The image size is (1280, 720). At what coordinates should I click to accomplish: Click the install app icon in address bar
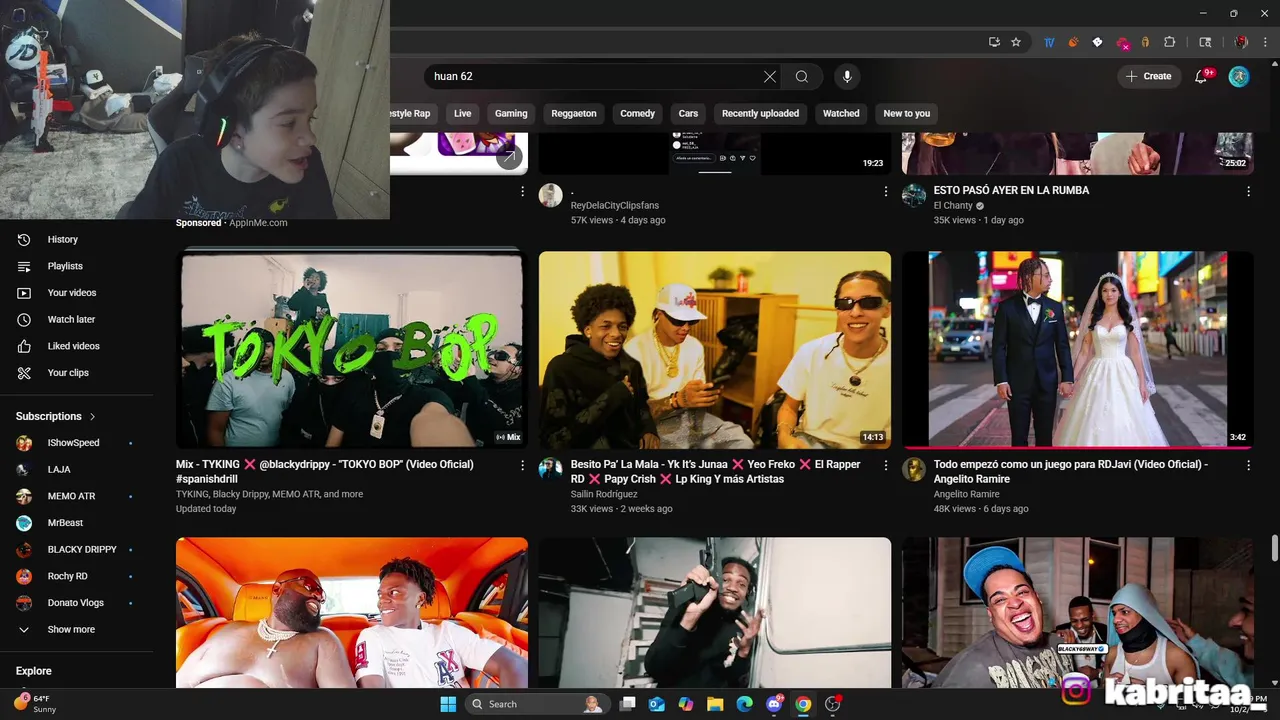(x=994, y=42)
